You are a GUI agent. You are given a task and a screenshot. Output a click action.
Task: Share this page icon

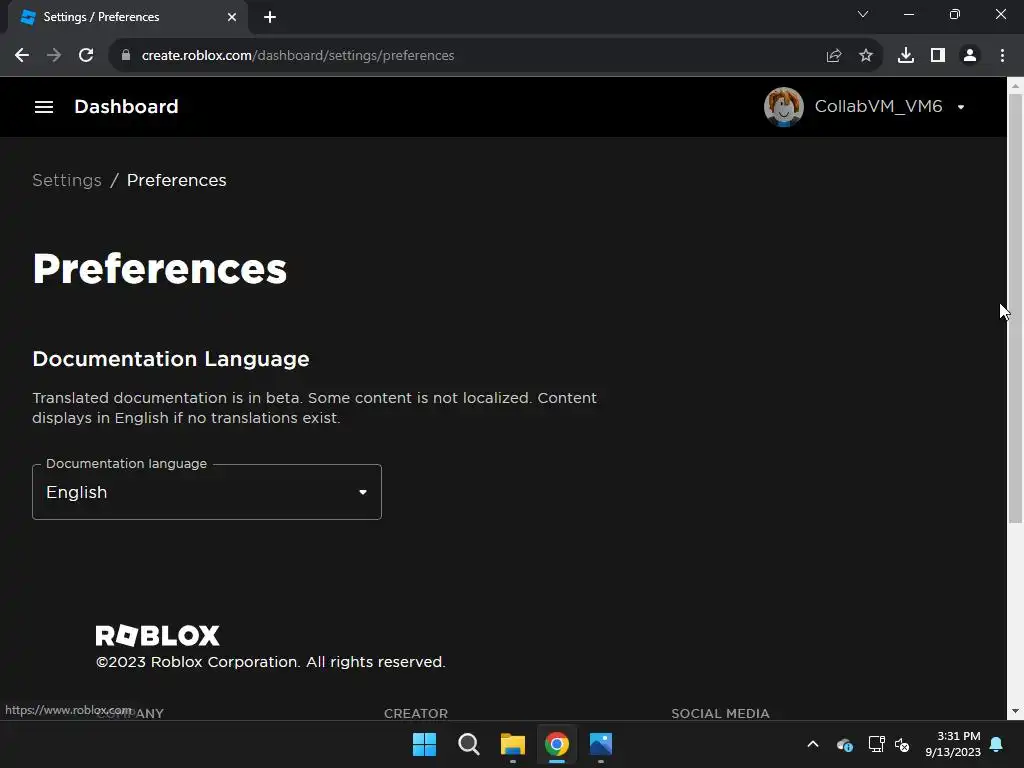[833, 56]
